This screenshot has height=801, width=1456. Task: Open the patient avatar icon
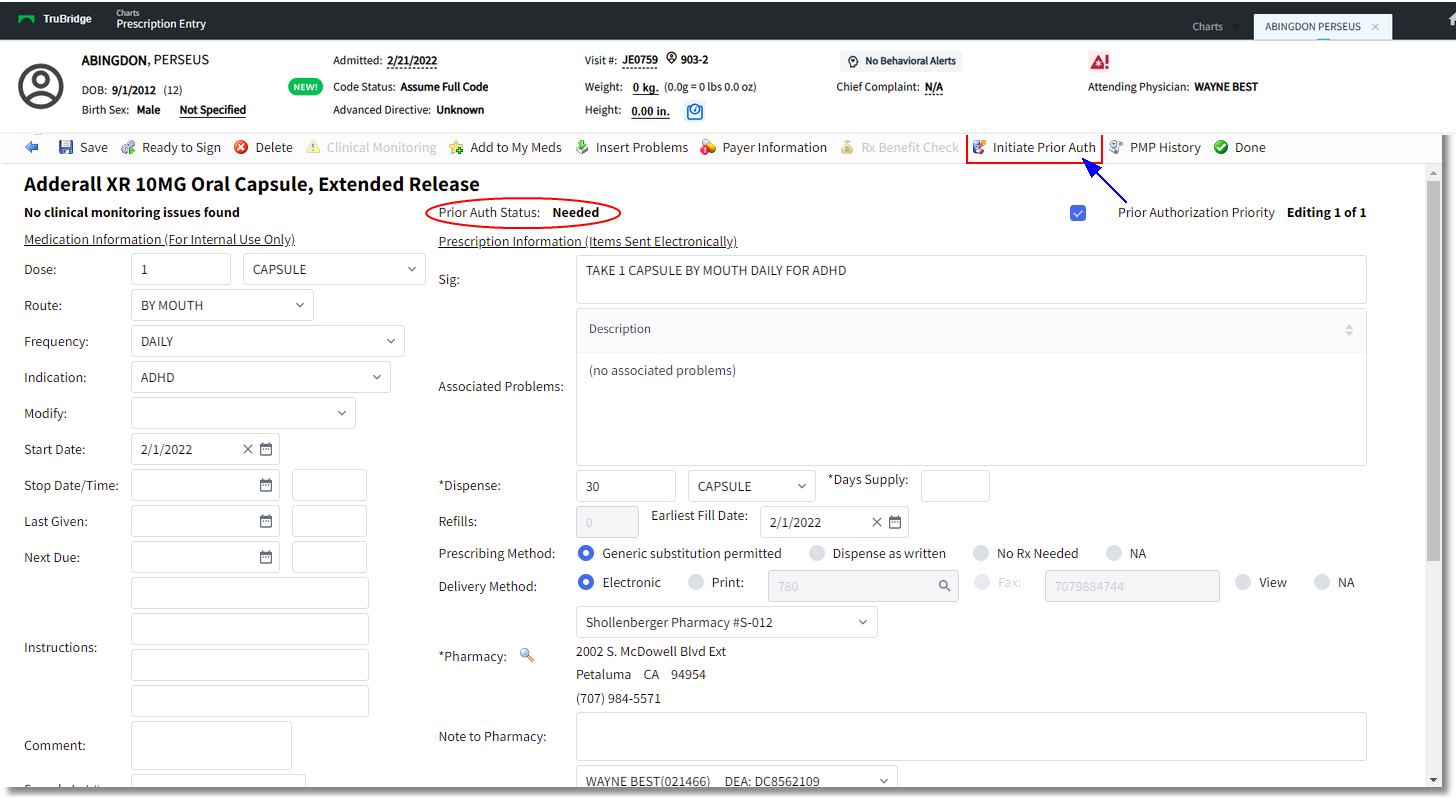(41, 86)
